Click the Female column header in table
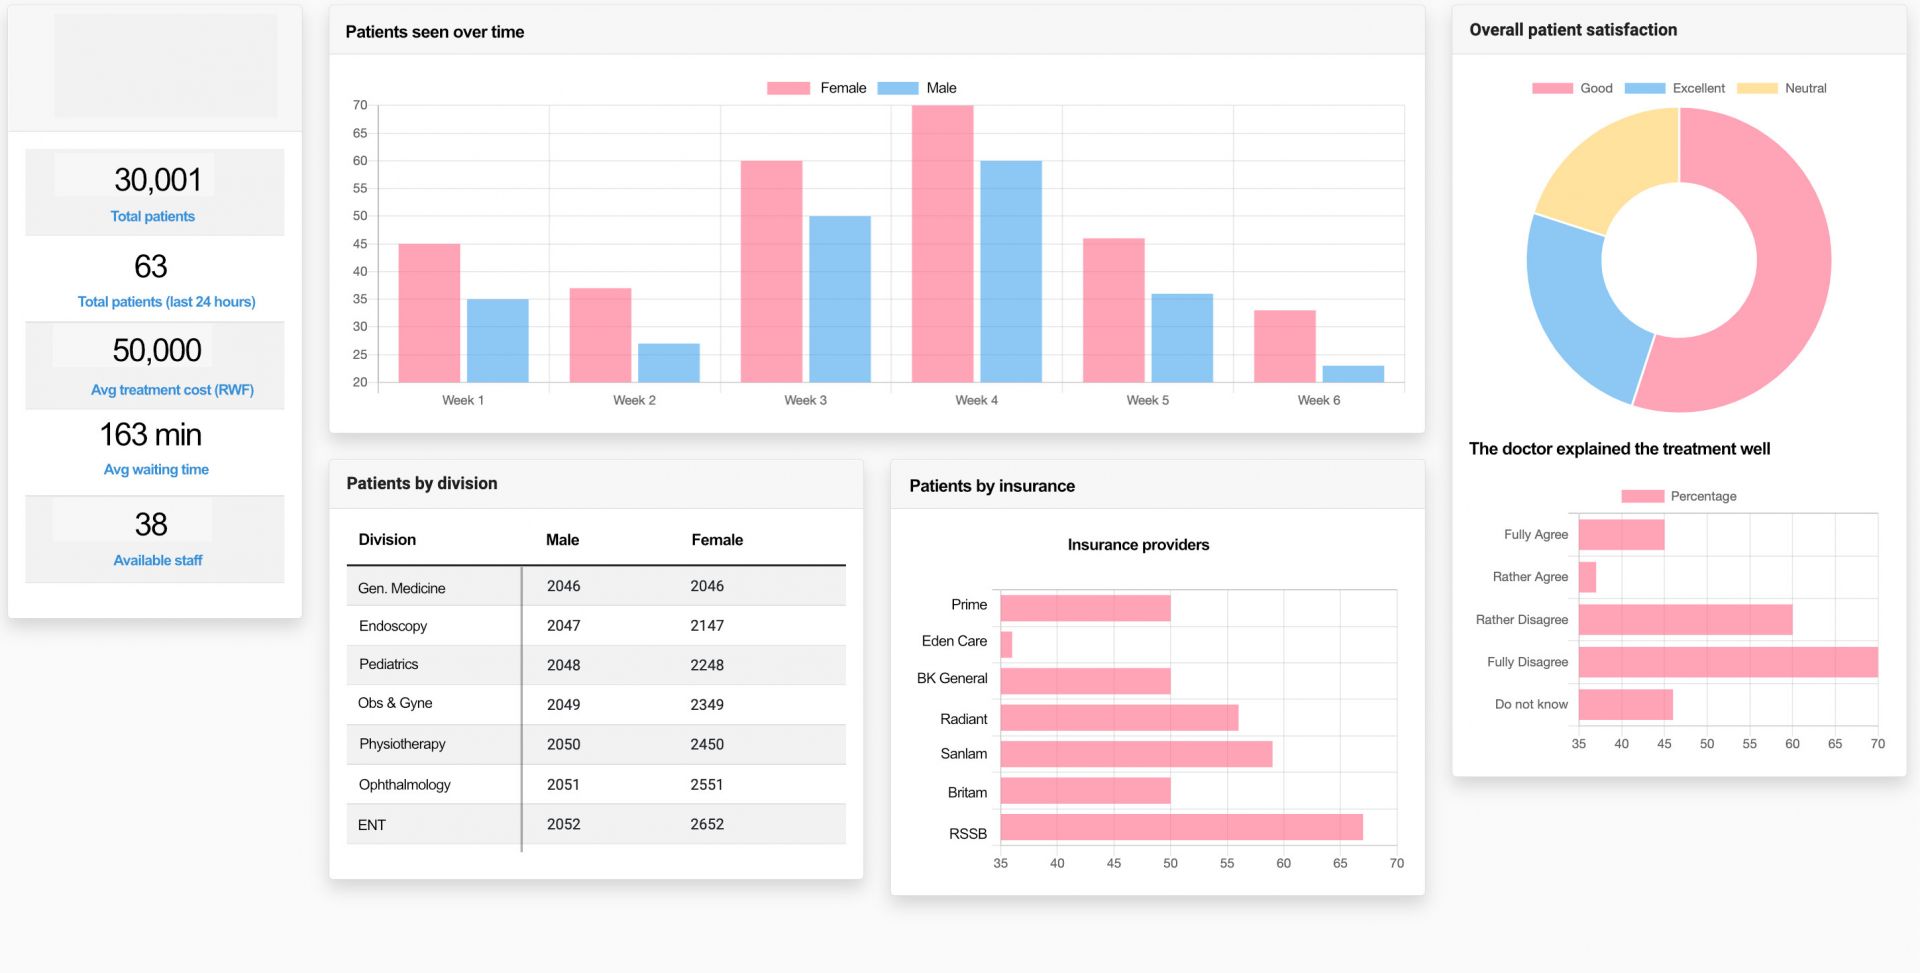 [717, 540]
